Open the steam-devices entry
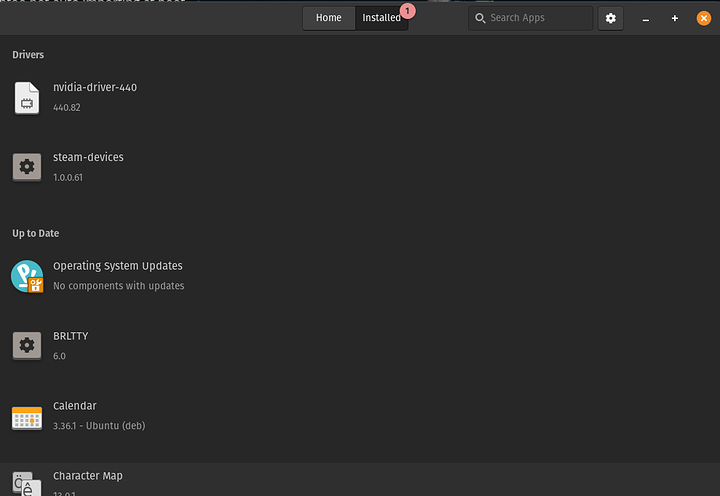Viewport: 720px width, 496px height. point(88,158)
